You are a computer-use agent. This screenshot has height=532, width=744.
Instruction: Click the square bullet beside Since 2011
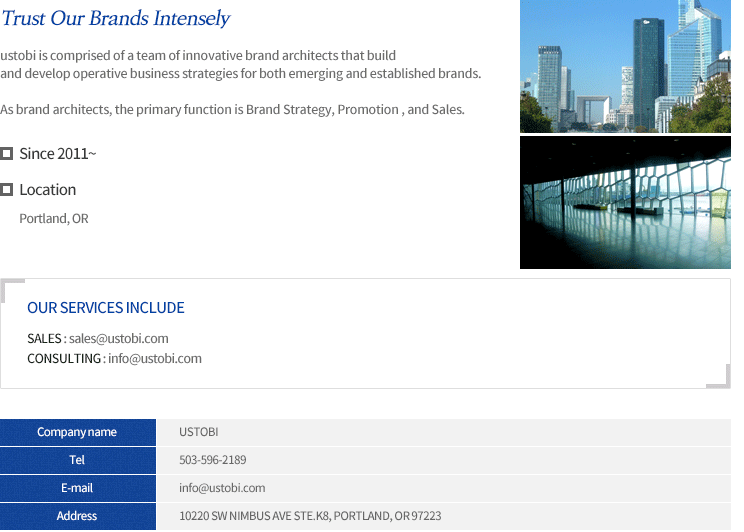[x=6, y=154]
